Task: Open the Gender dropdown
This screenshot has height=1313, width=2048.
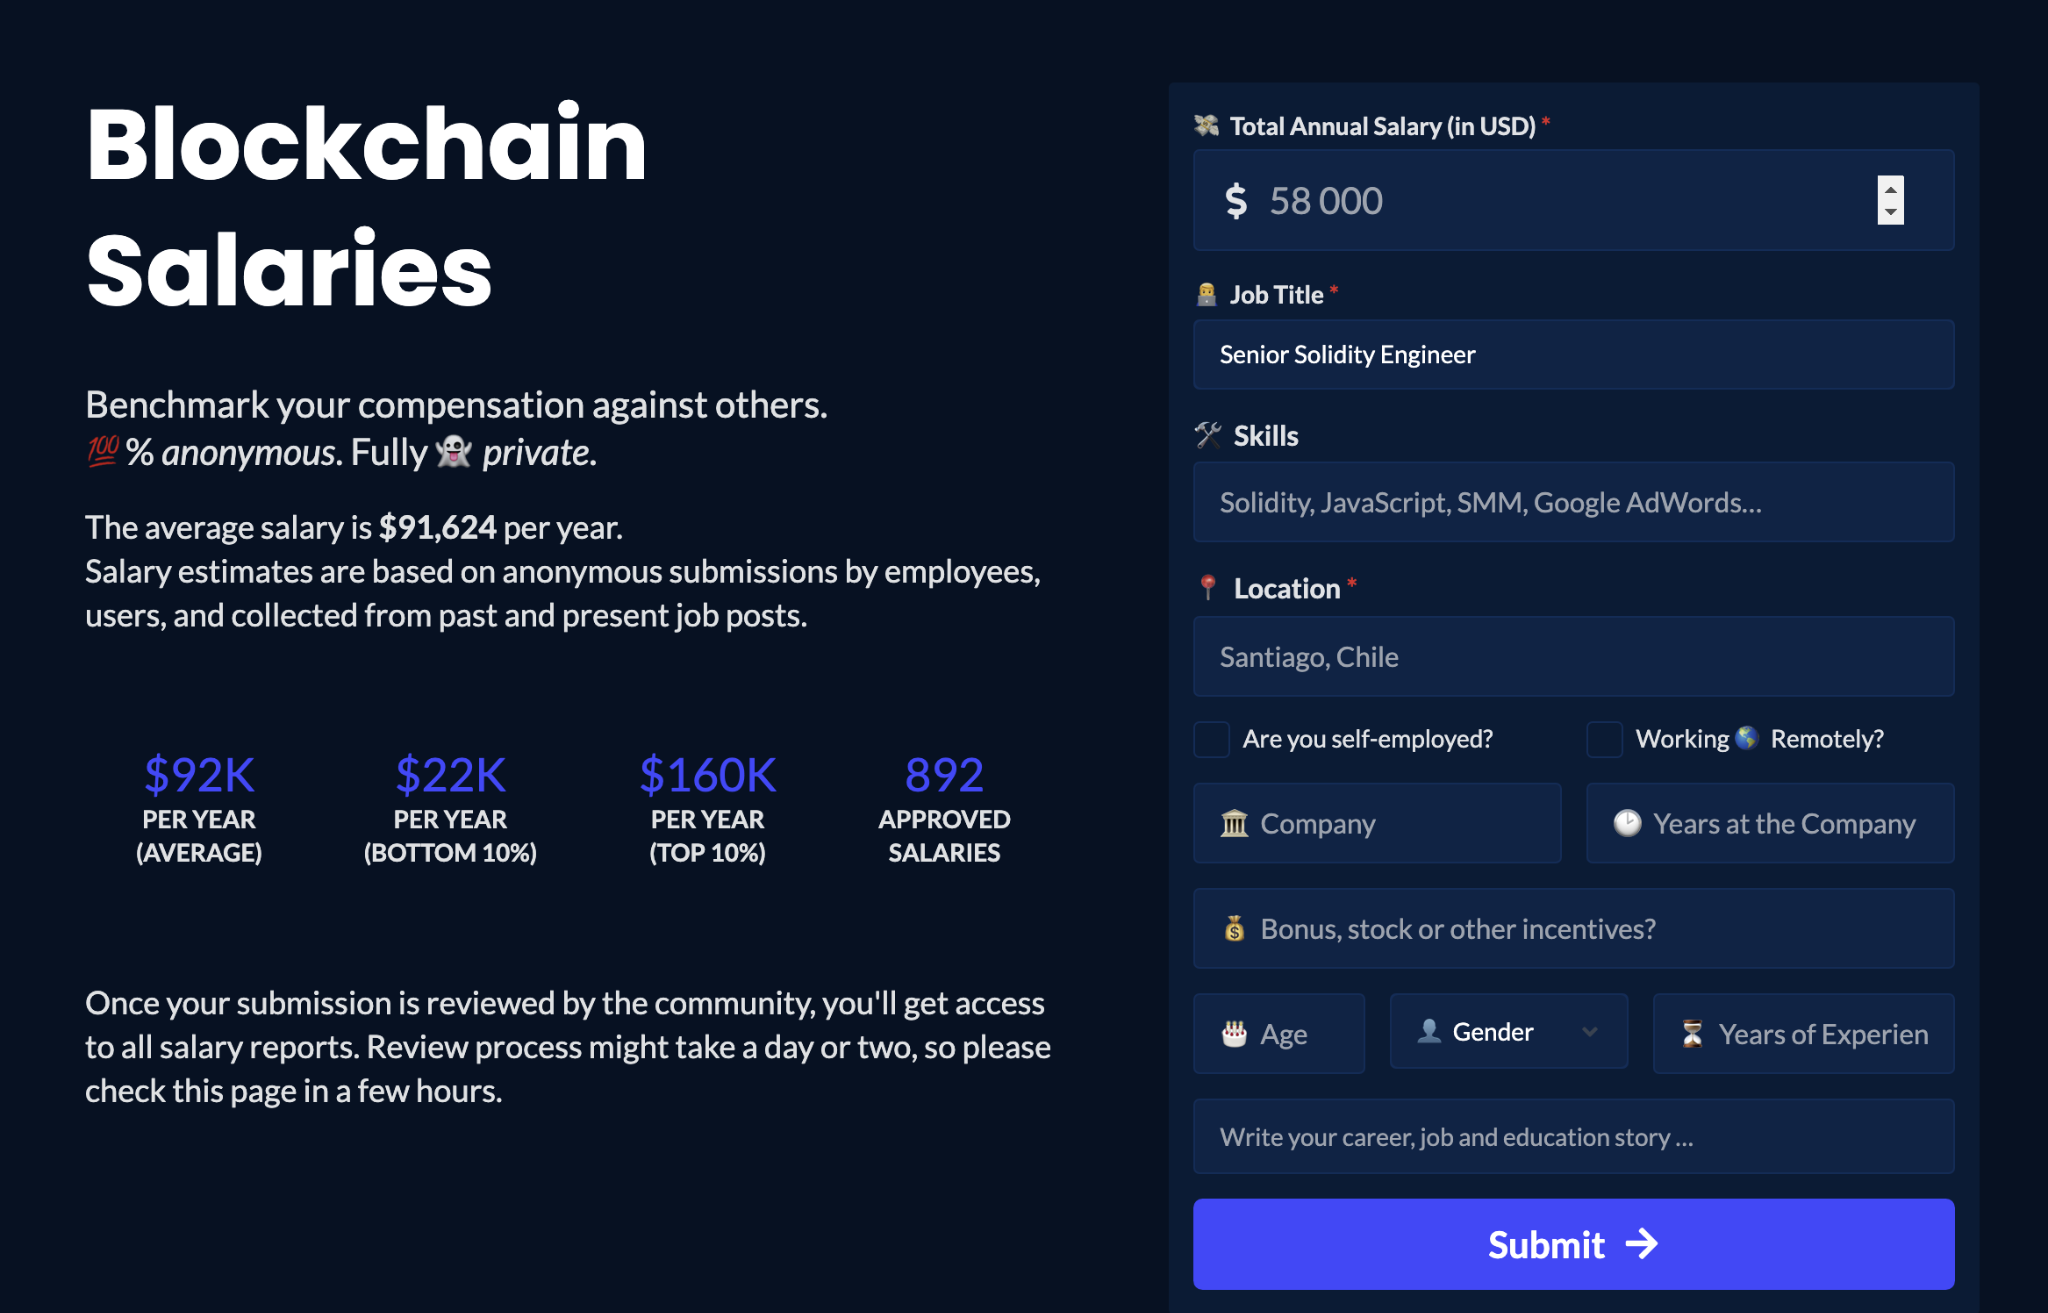Action: point(1508,1032)
